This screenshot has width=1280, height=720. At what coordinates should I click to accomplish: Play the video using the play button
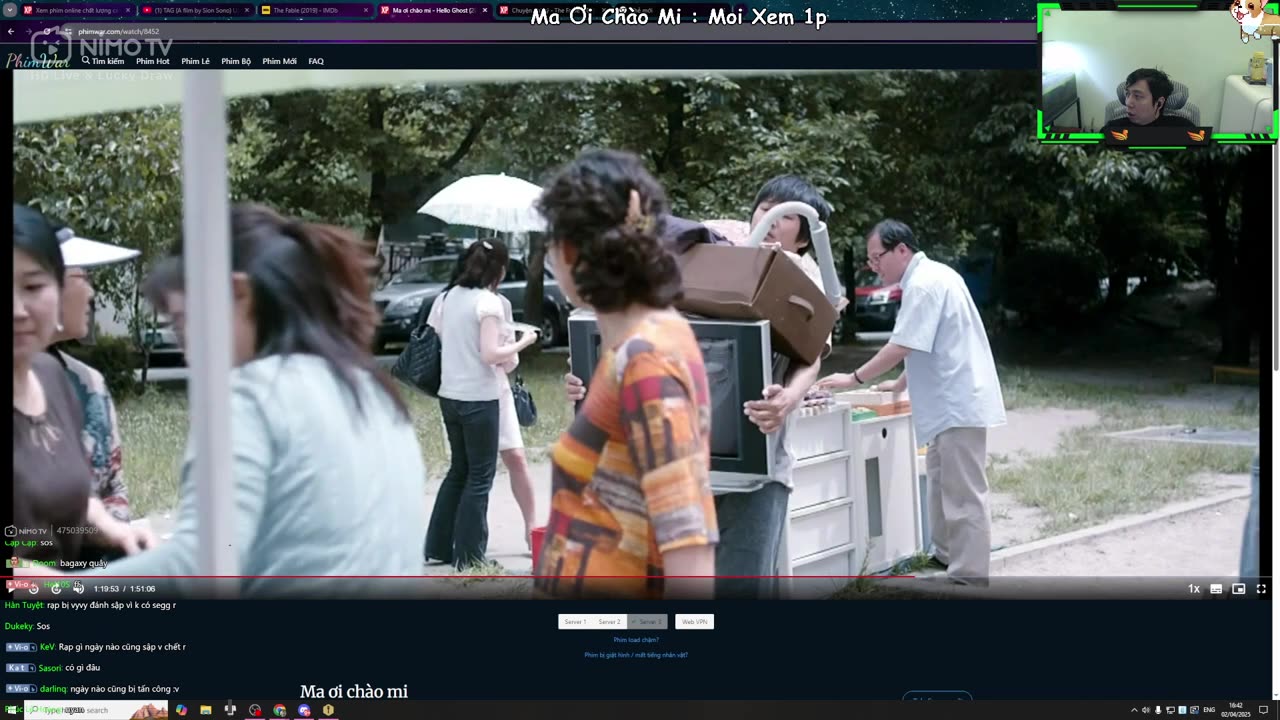11,588
